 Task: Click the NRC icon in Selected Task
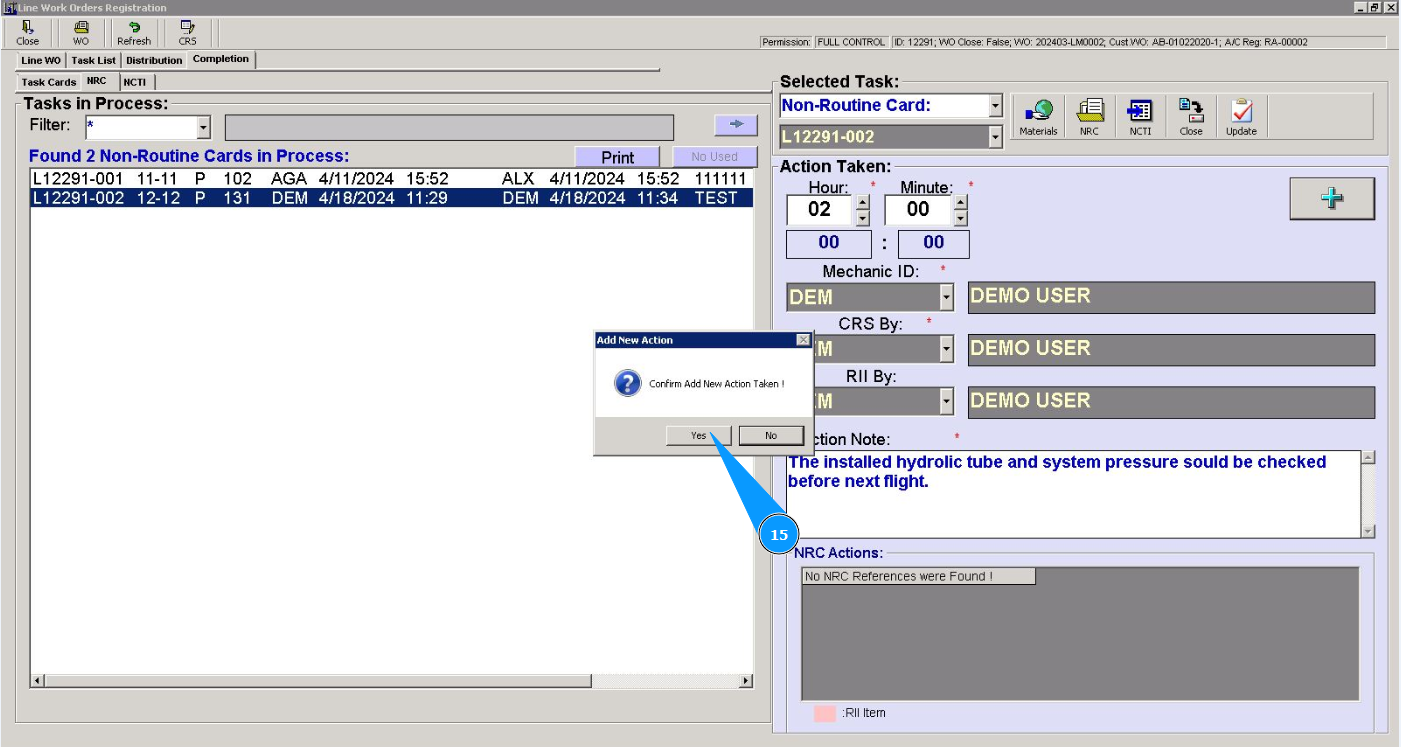(x=1089, y=117)
